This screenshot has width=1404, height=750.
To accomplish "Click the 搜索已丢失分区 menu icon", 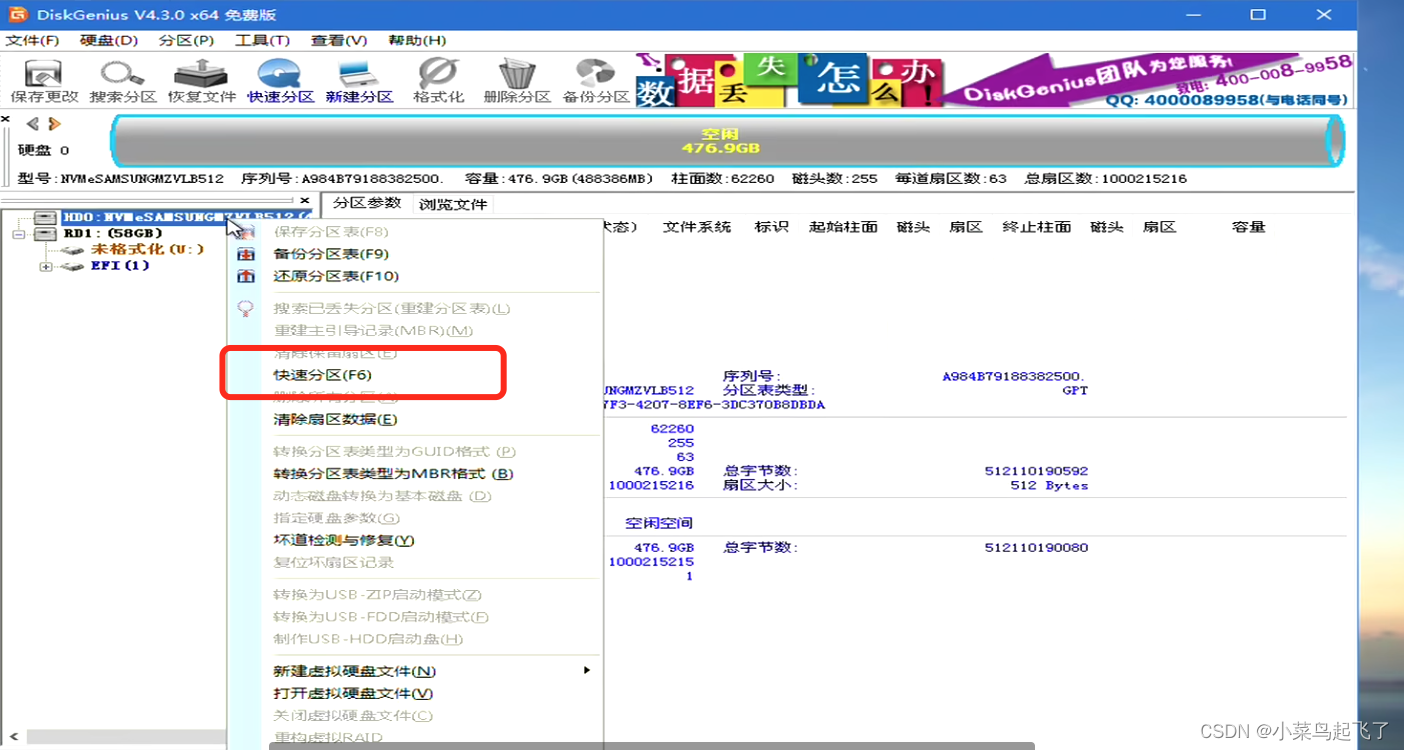I will click(x=246, y=308).
